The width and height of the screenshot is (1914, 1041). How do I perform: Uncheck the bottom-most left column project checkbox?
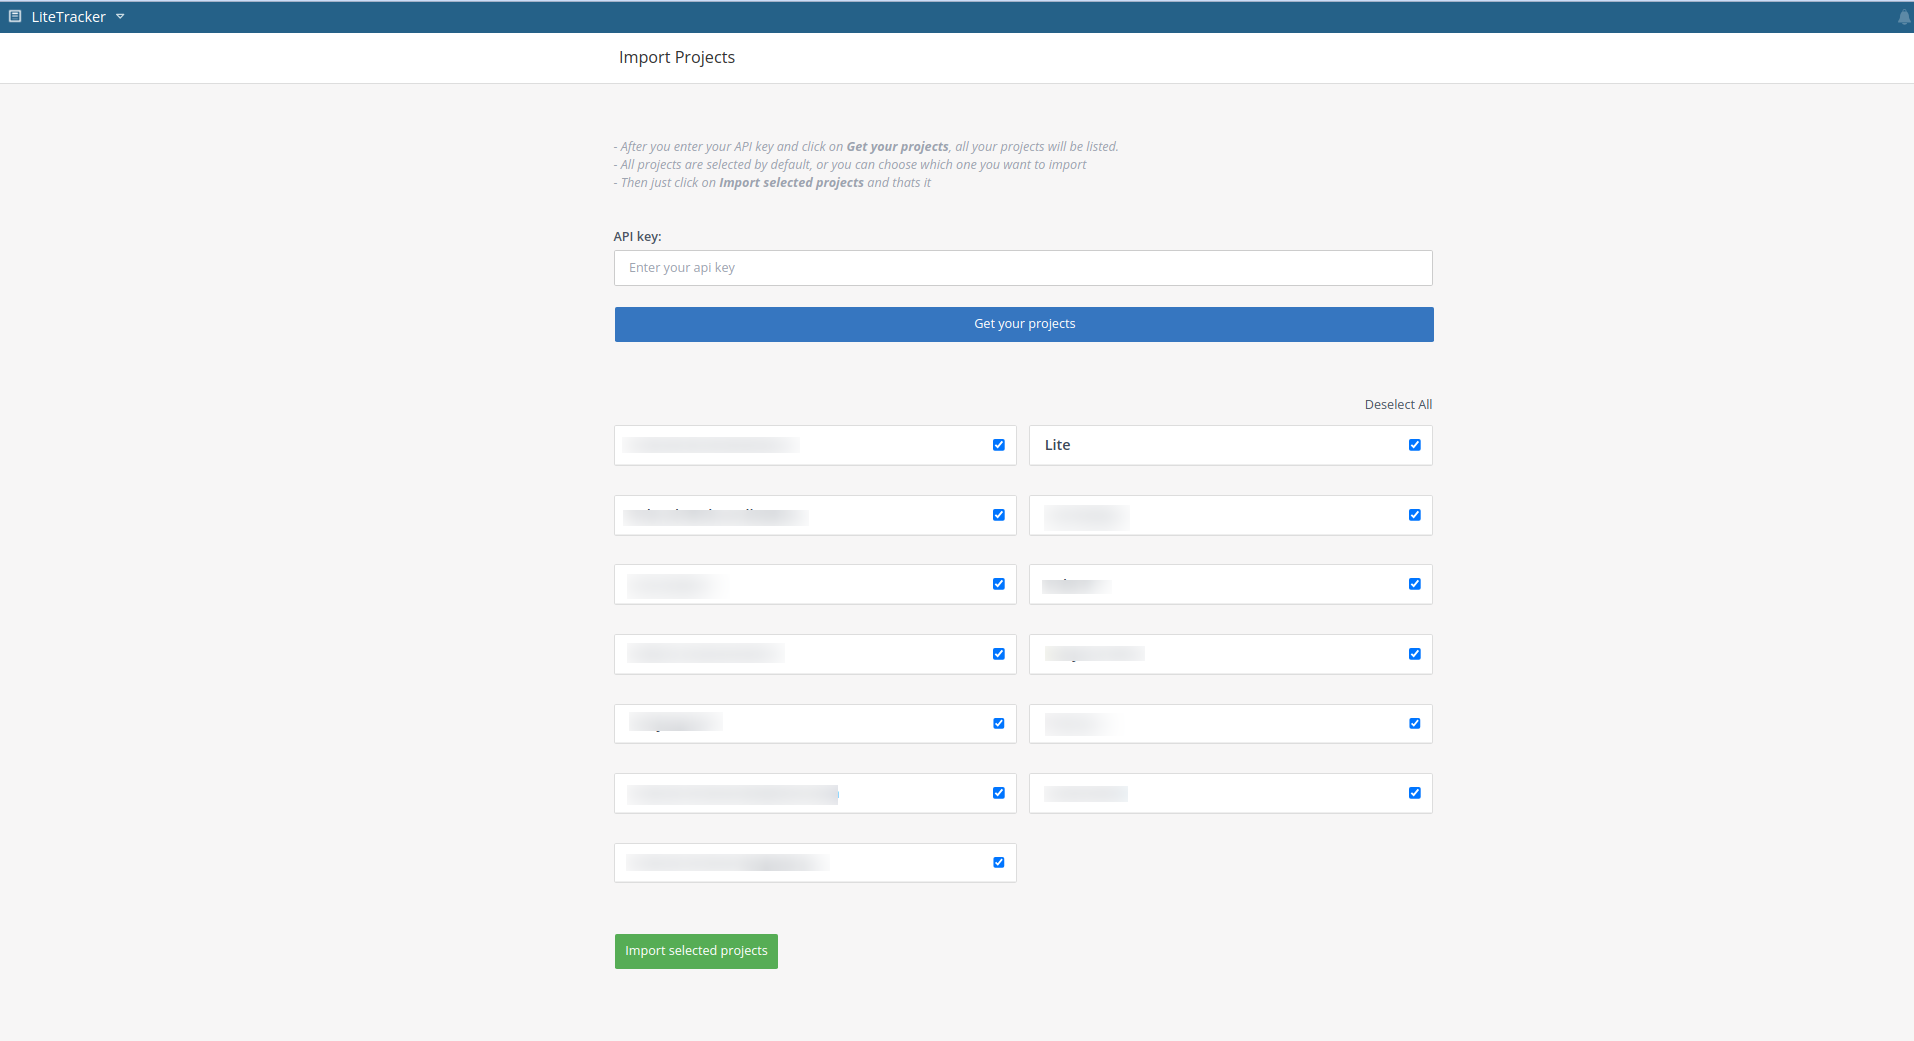(x=998, y=862)
